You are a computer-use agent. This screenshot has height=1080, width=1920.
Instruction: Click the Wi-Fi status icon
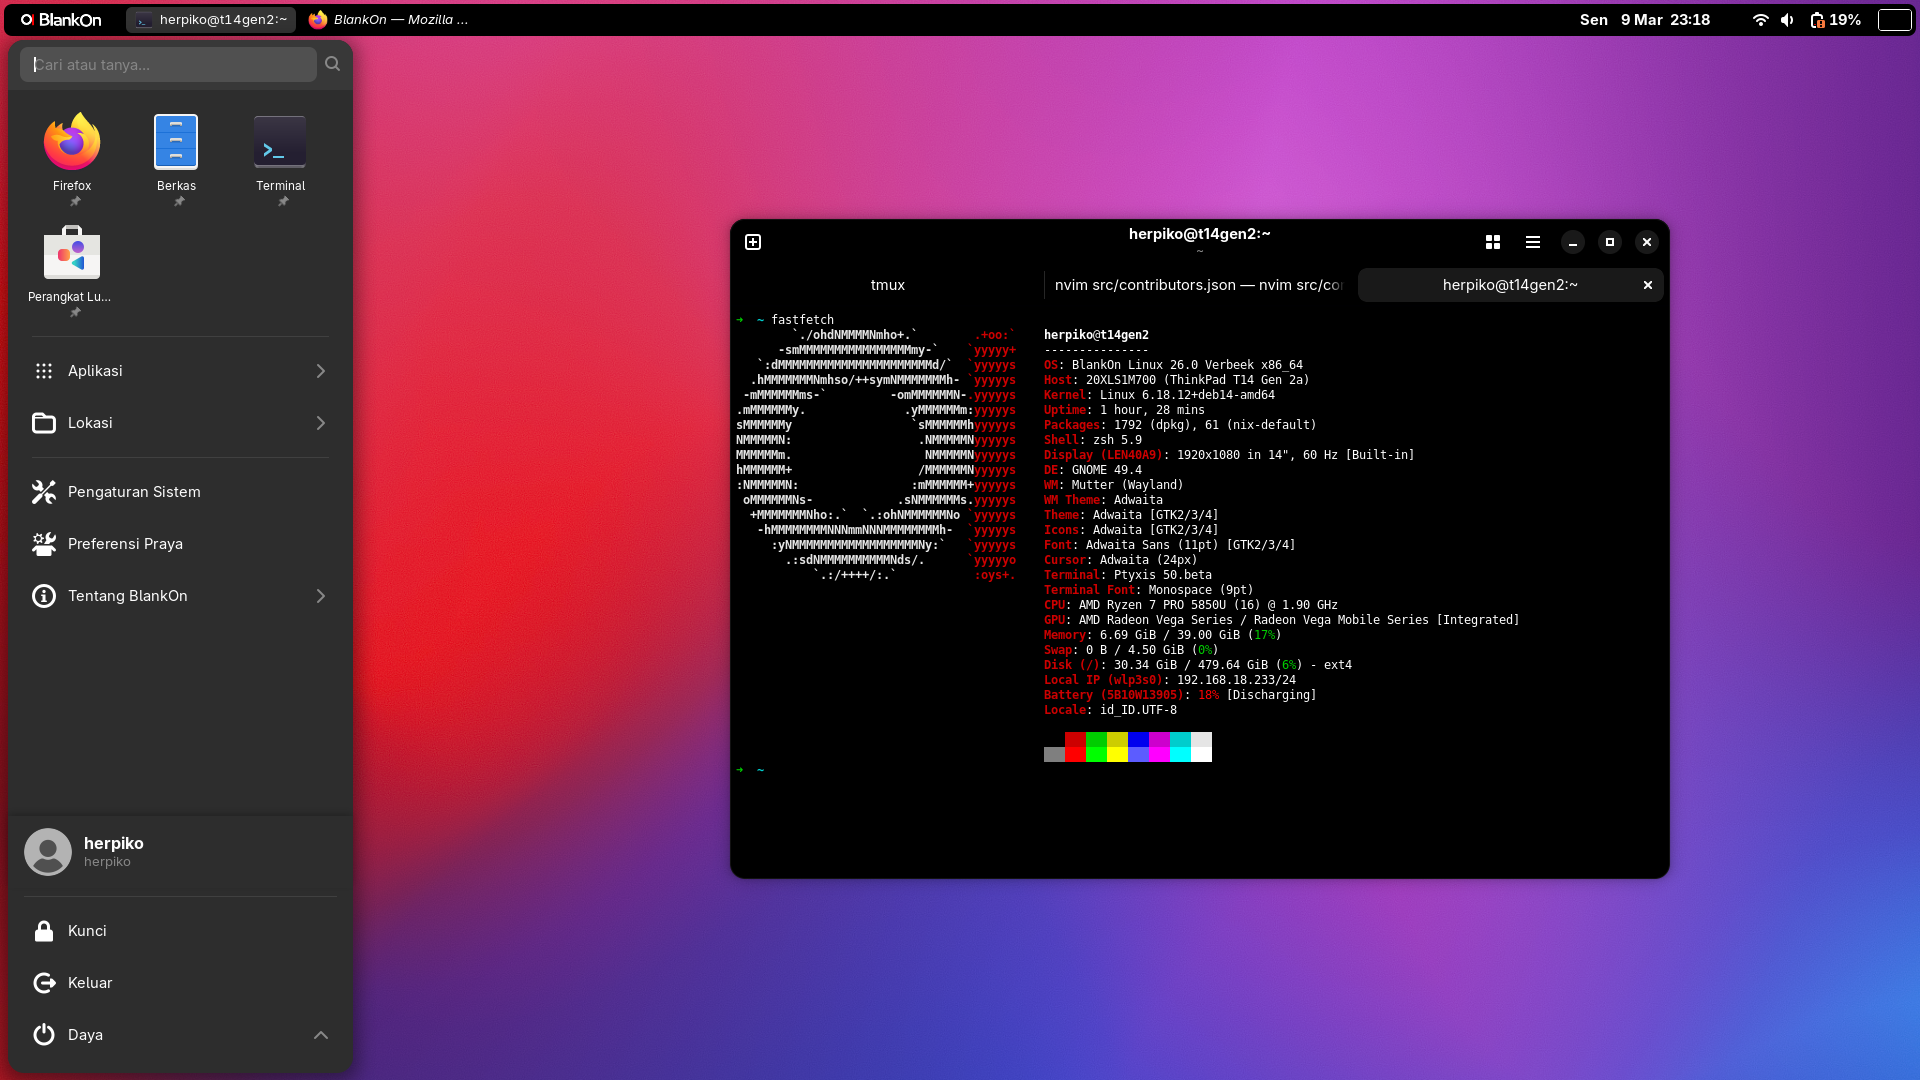pyautogui.click(x=1760, y=20)
